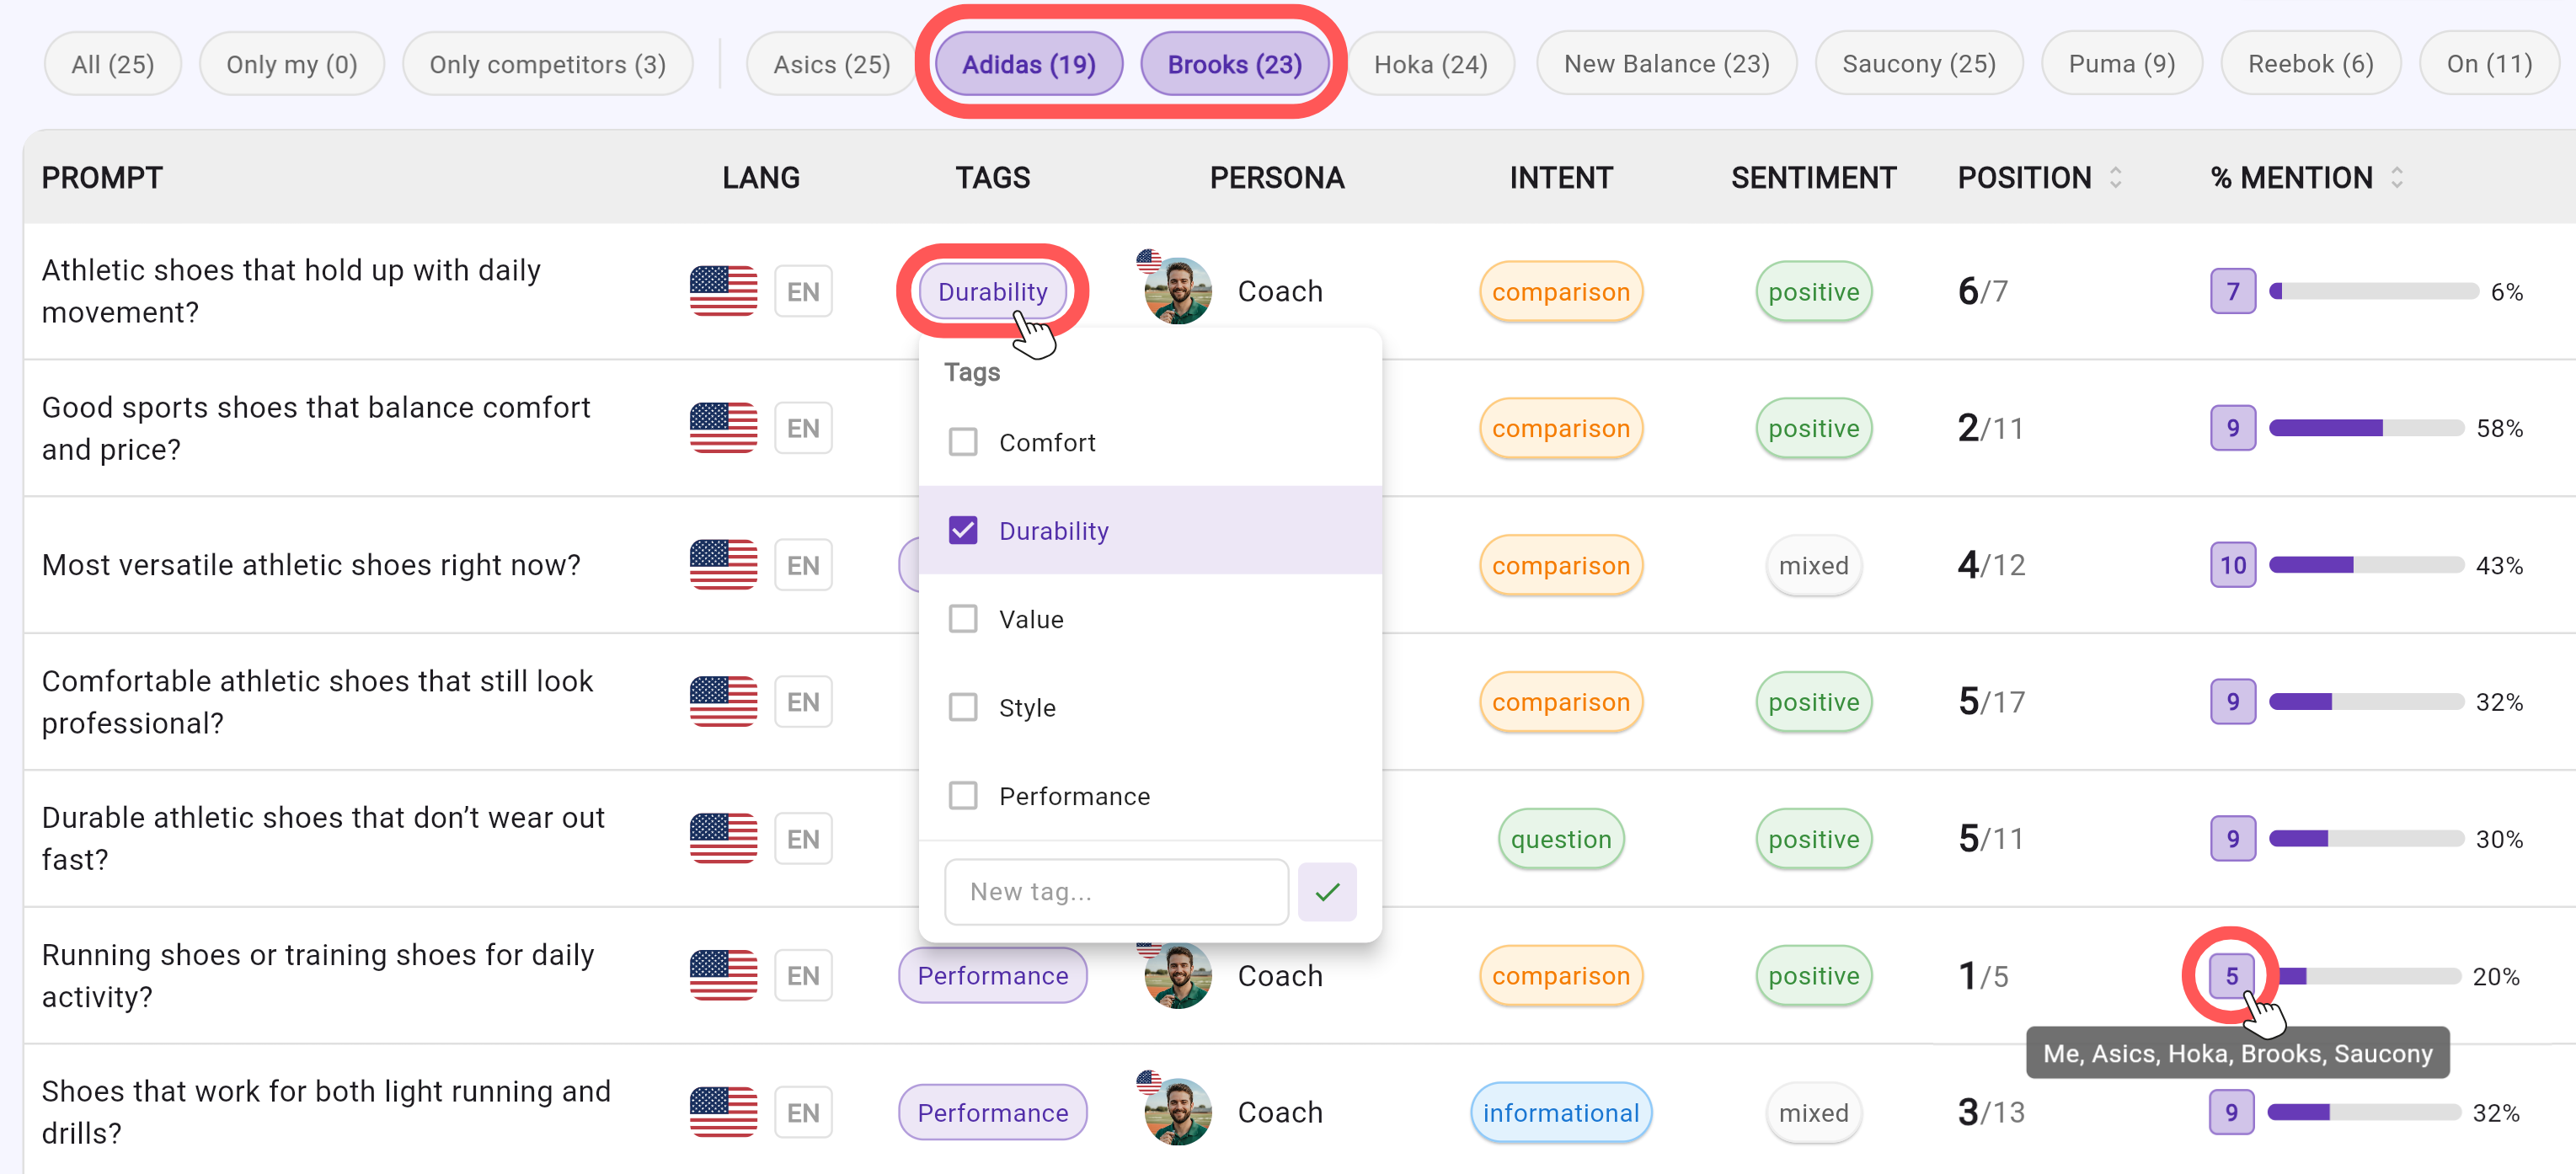The height and width of the screenshot is (1174, 2576).
Task: Confirm the new tag with the green checkmark icon
Action: point(1327,891)
